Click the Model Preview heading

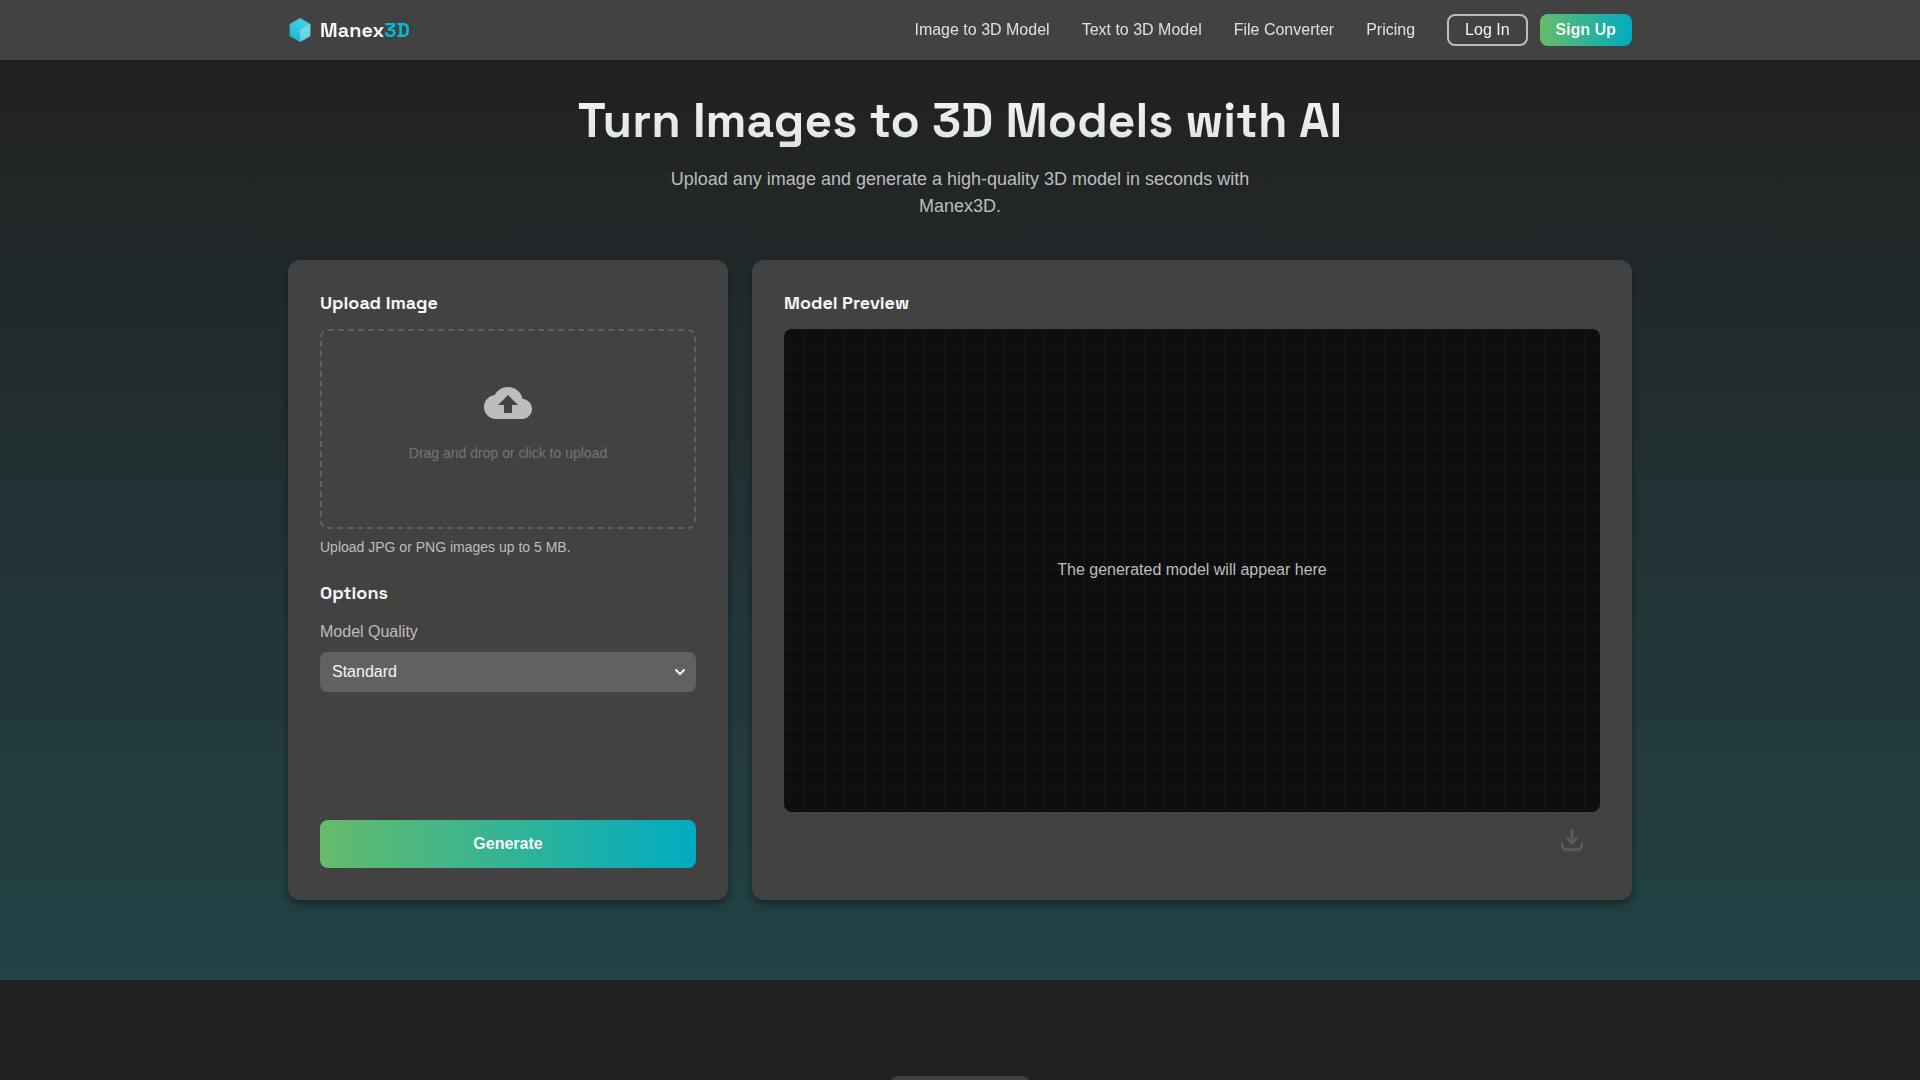coord(845,303)
